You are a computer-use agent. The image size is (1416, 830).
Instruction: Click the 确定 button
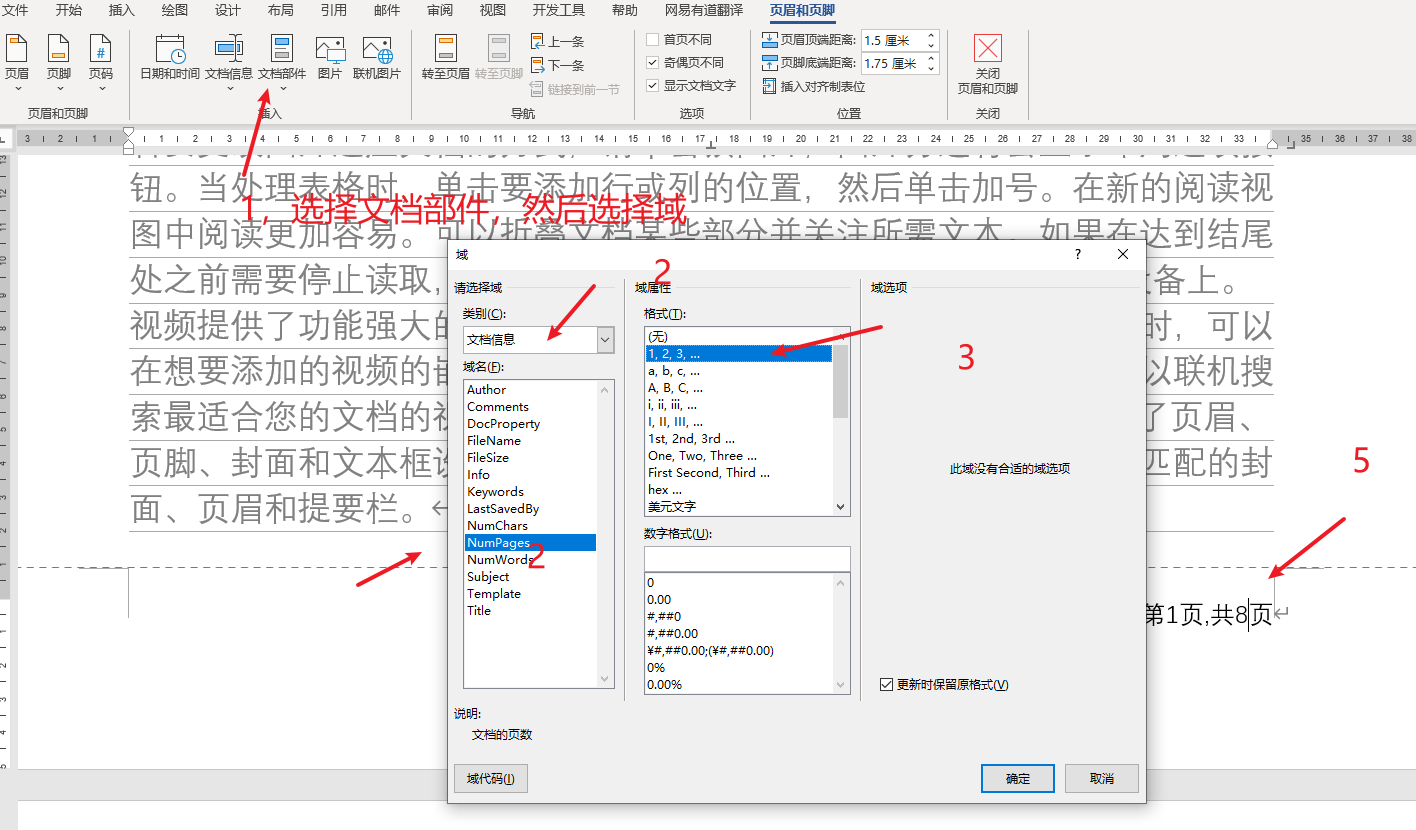point(1018,778)
